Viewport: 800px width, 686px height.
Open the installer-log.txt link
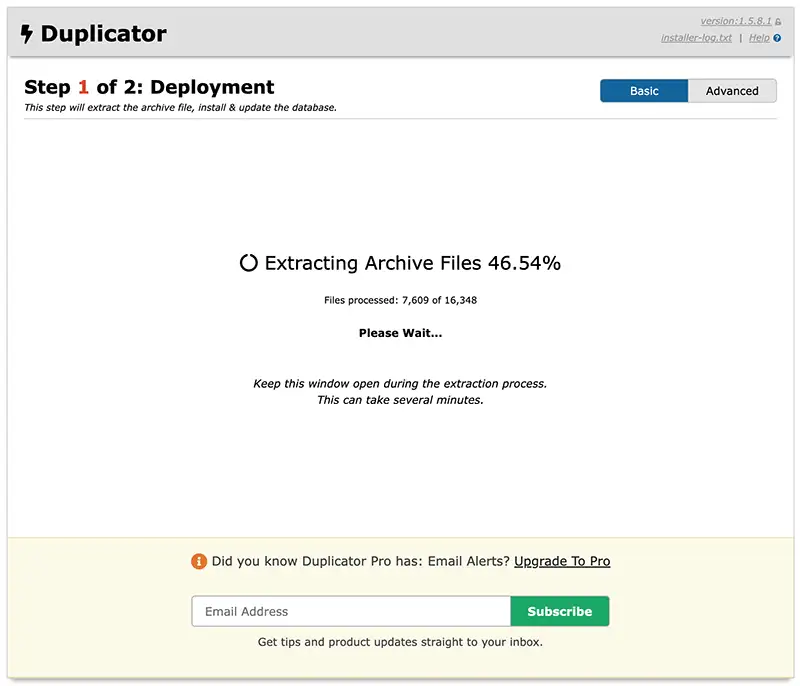(x=696, y=38)
